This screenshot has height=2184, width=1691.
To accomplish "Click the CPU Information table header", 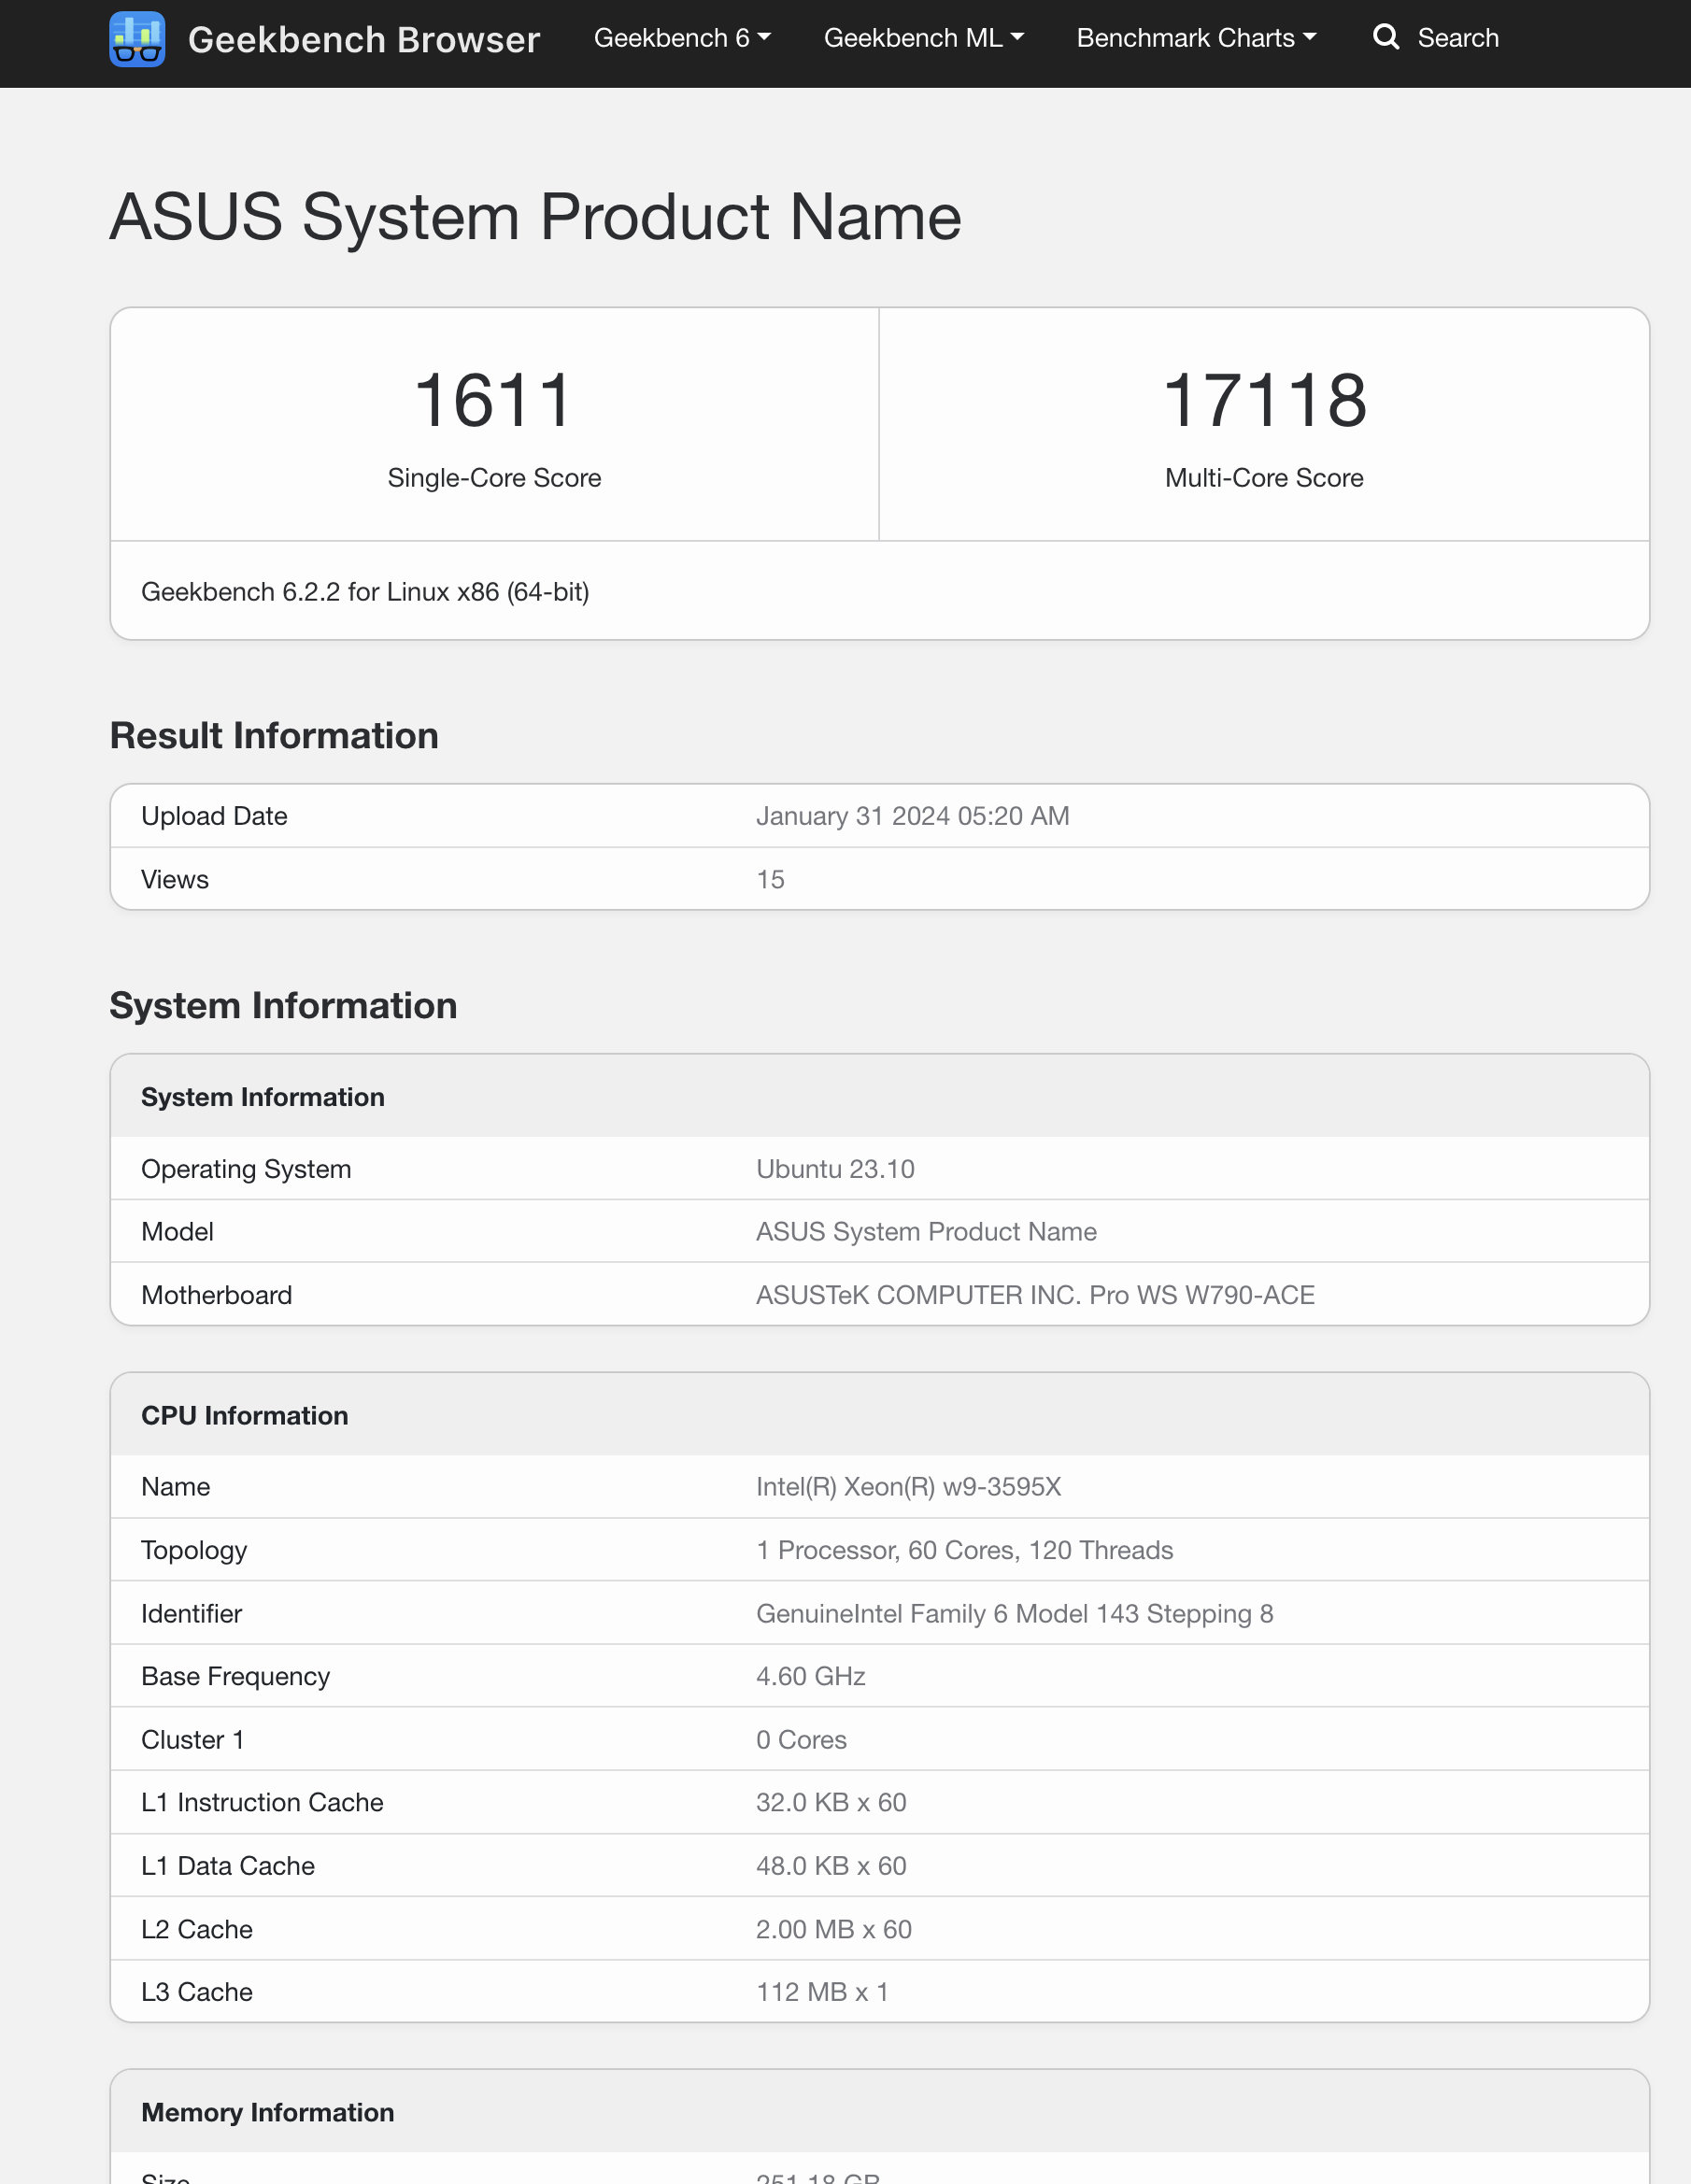I will [x=879, y=1415].
